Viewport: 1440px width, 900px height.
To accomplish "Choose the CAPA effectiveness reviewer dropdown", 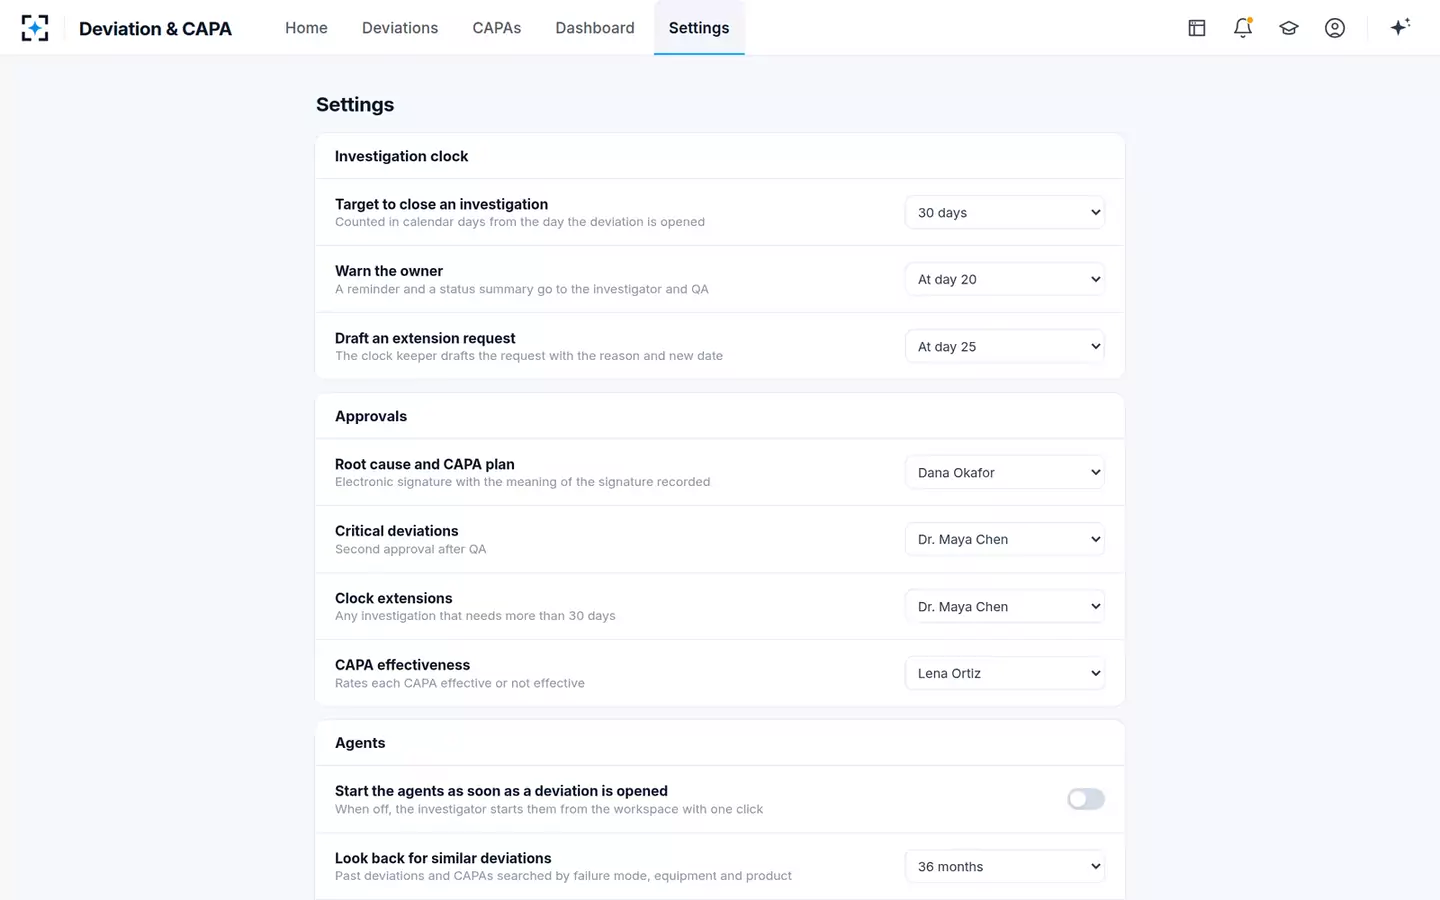I will coord(1005,673).
